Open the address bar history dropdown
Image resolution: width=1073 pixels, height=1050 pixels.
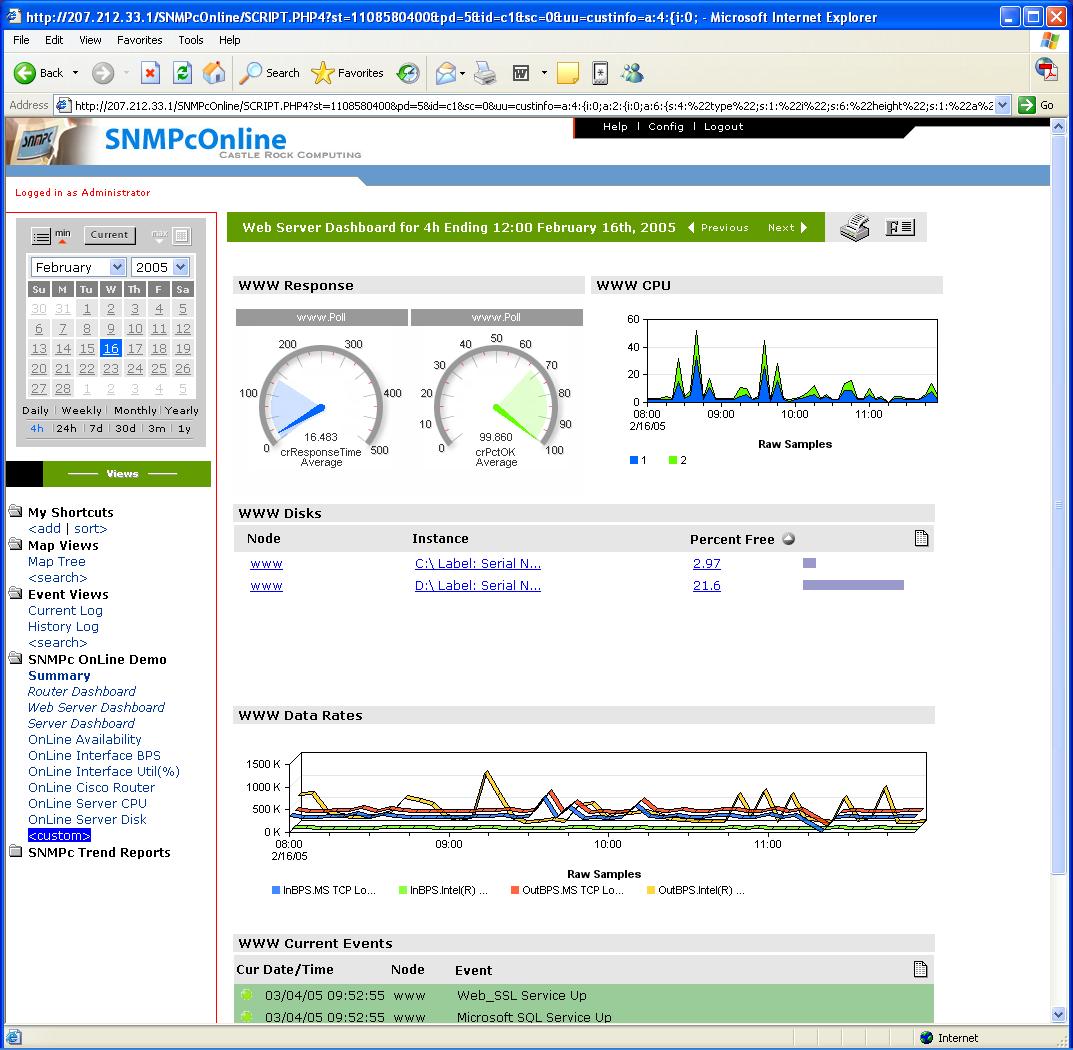[1003, 105]
